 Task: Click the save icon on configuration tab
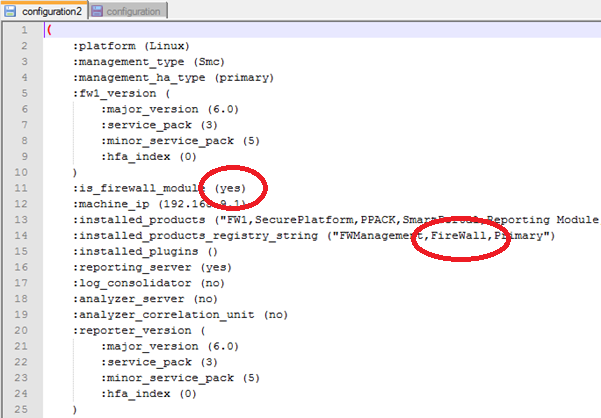tap(97, 11)
